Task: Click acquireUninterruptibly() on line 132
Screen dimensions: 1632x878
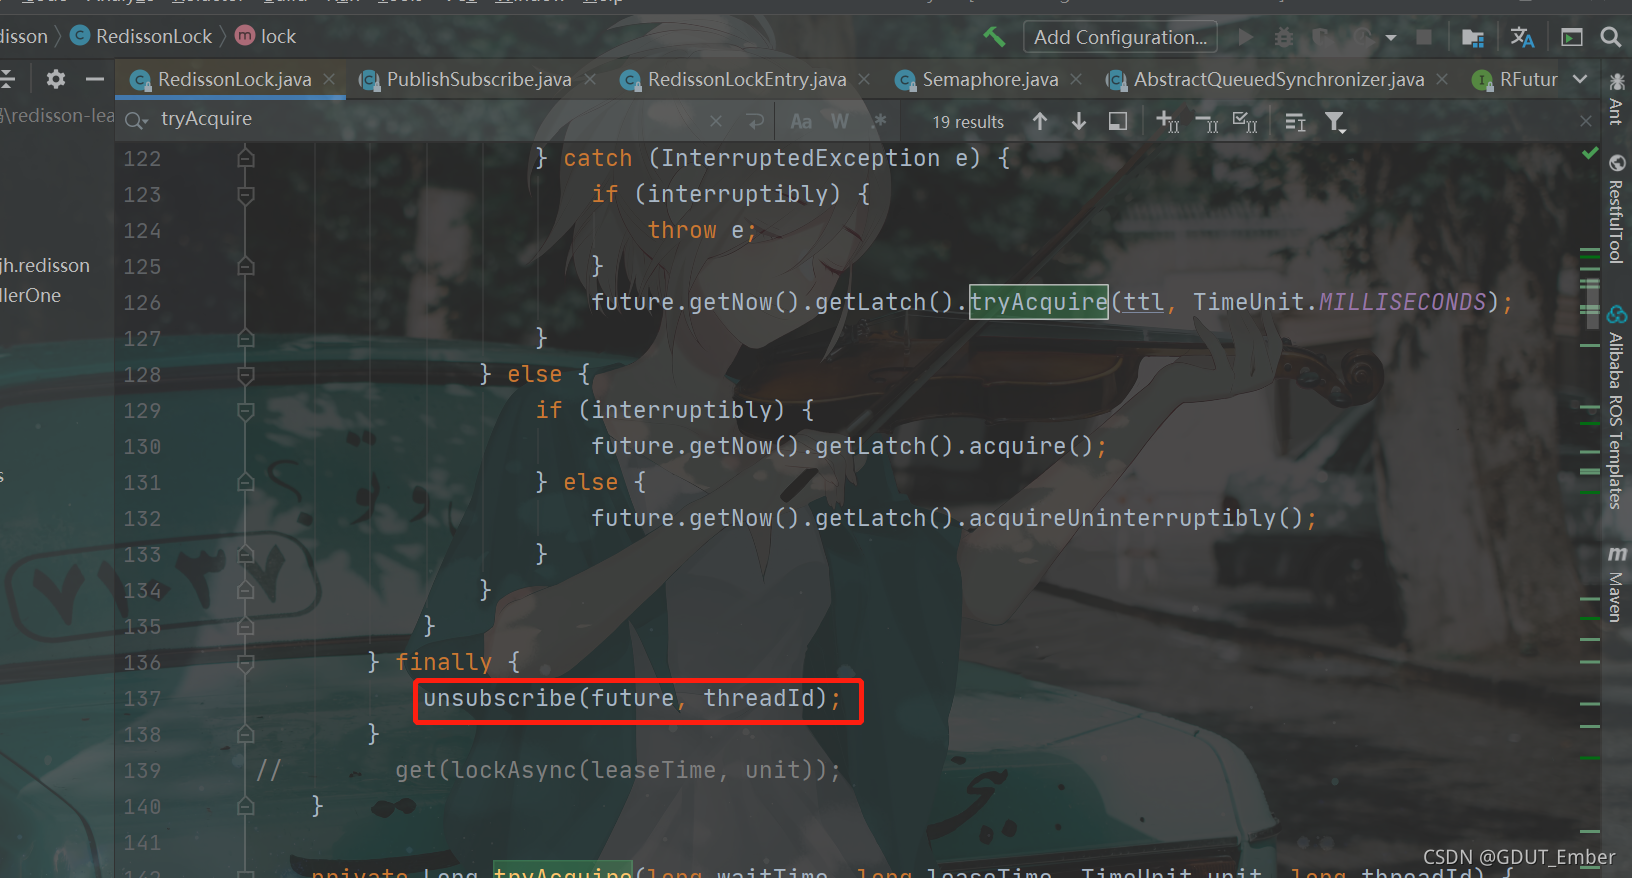Action: pyautogui.click(x=1136, y=518)
